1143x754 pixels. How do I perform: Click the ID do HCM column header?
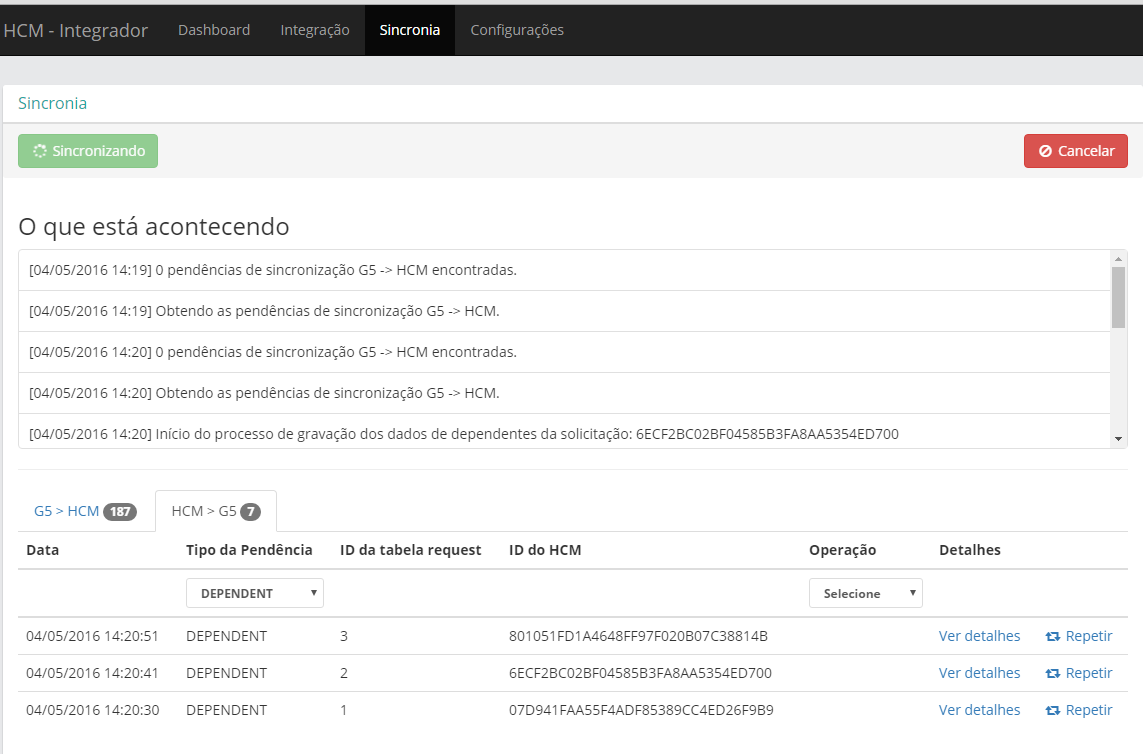point(545,550)
